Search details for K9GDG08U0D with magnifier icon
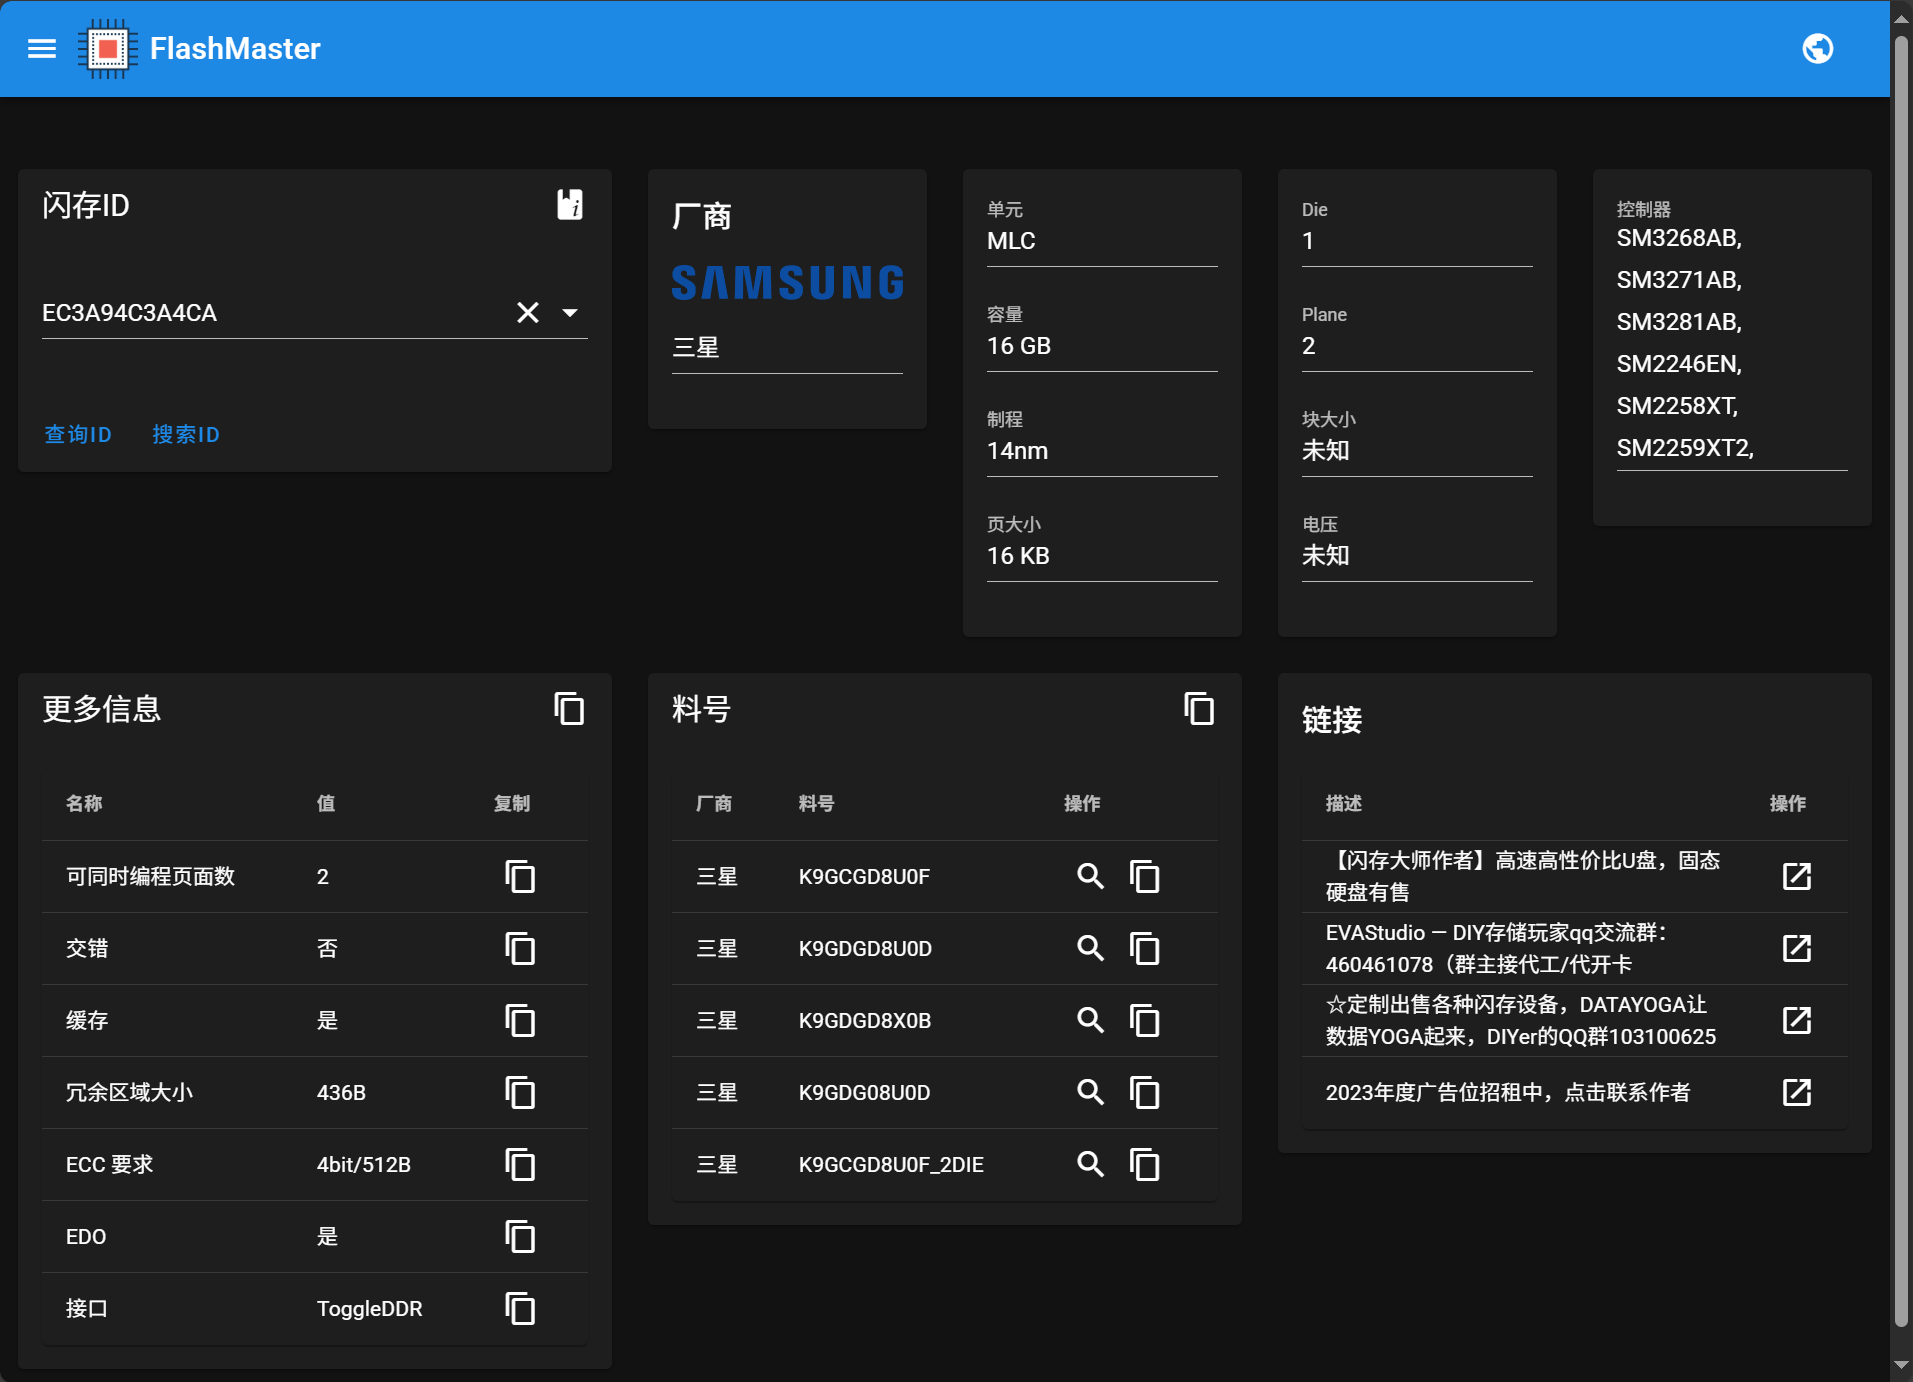This screenshot has height=1382, width=1913. click(1090, 1093)
